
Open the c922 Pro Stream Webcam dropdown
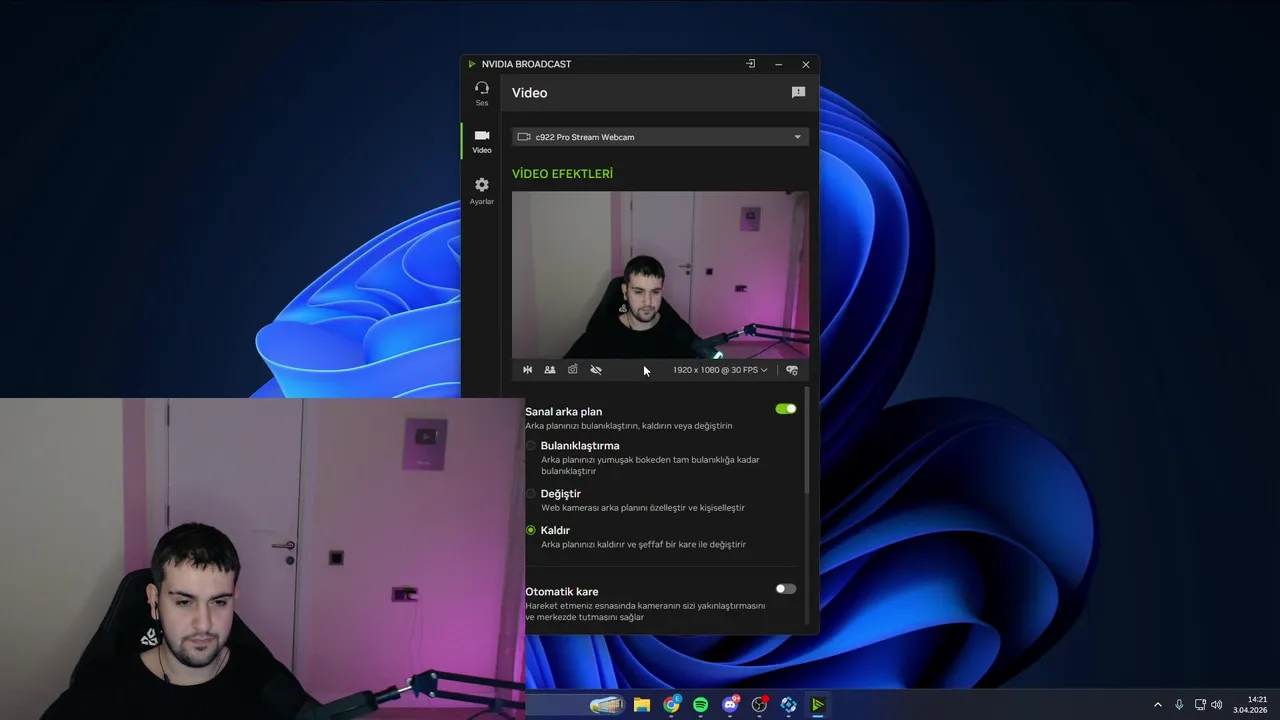[660, 137]
